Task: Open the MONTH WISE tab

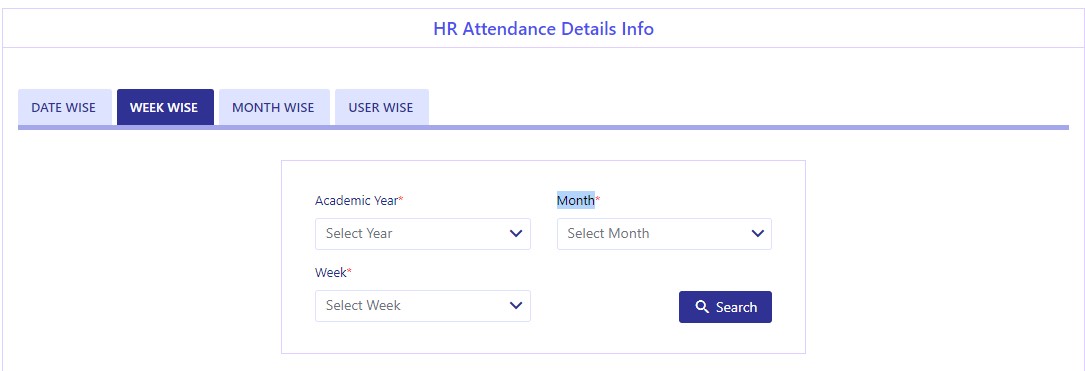Action: click(273, 107)
